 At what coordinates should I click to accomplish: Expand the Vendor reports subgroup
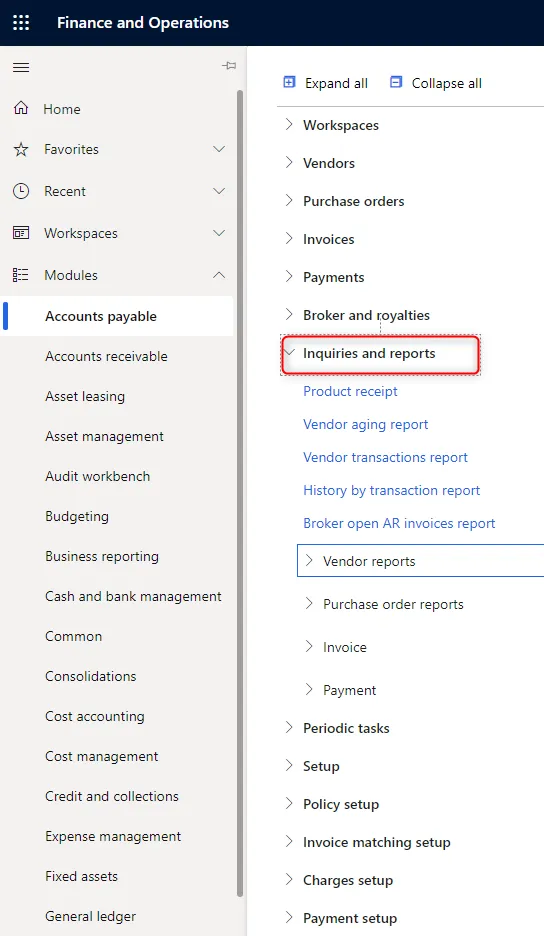309,561
